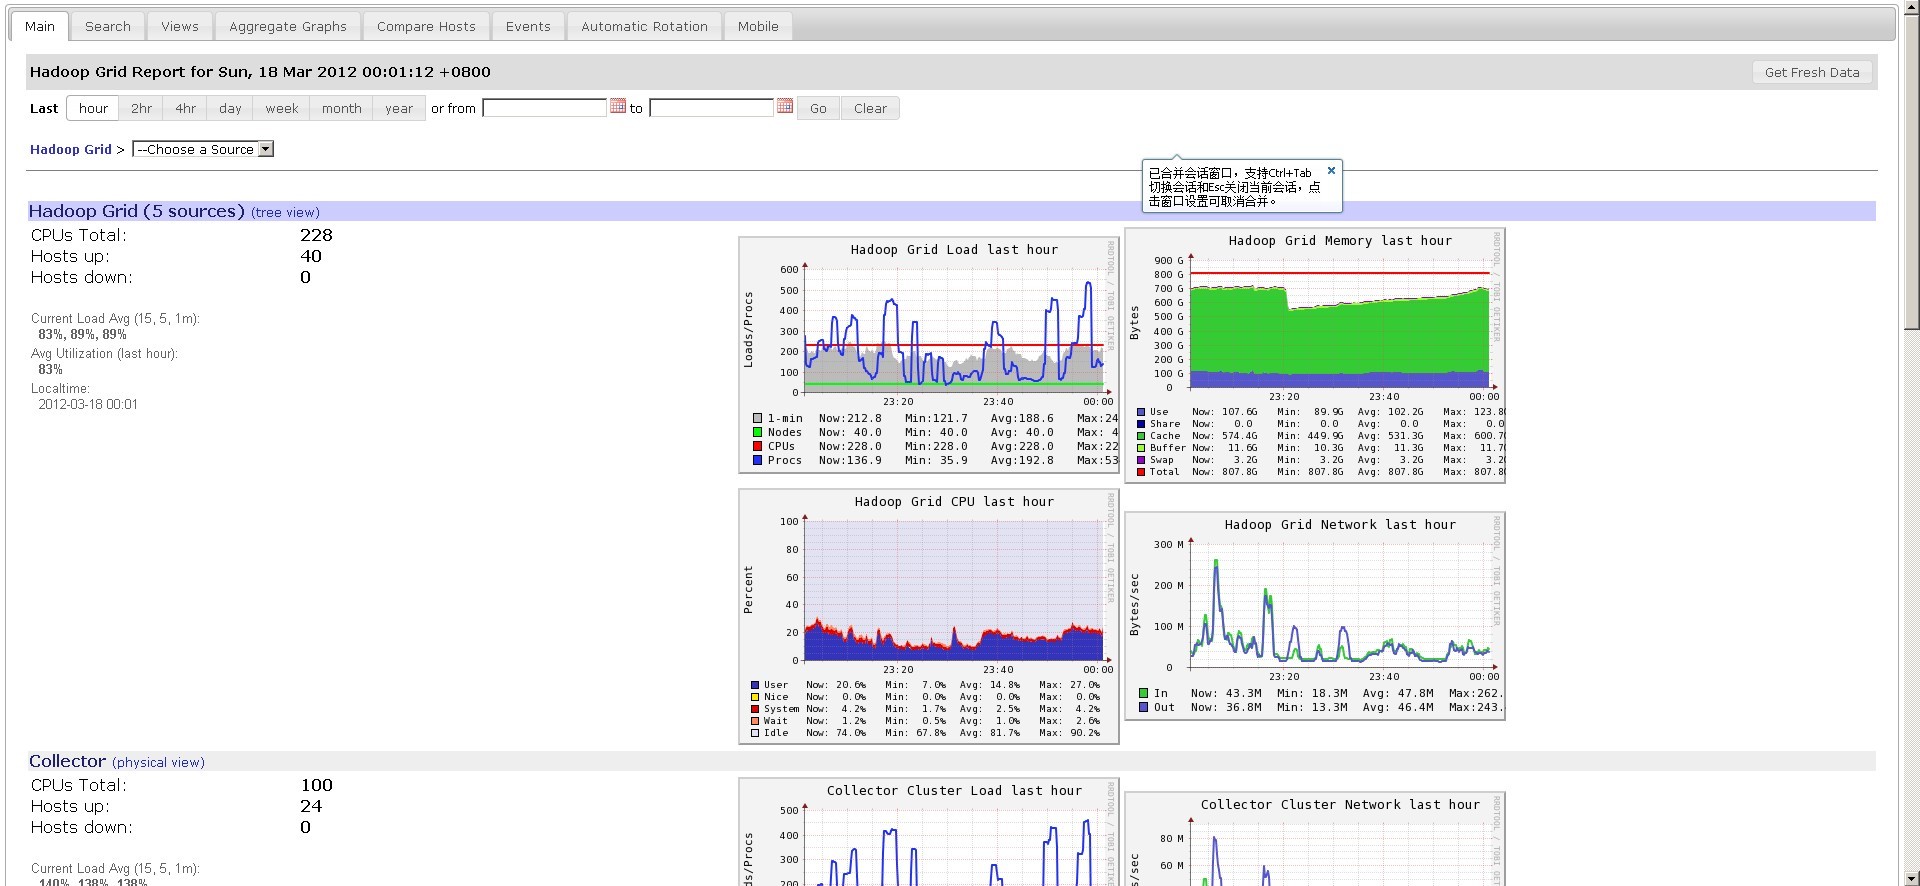Focus the to date input field
The width and height of the screenshot is (1920, 886).
coord(711,107)
